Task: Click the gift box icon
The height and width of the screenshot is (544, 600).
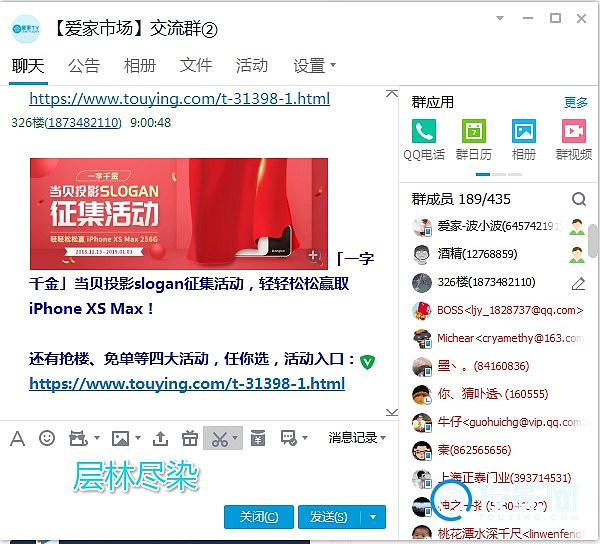Action: [190, 438]
